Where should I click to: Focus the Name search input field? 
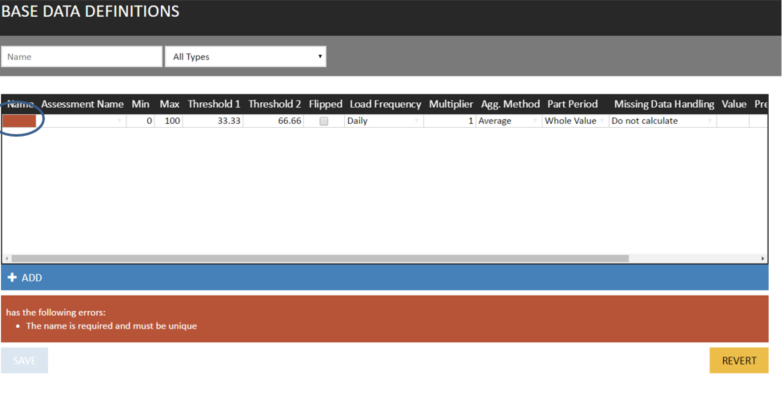tap(82, 57)
